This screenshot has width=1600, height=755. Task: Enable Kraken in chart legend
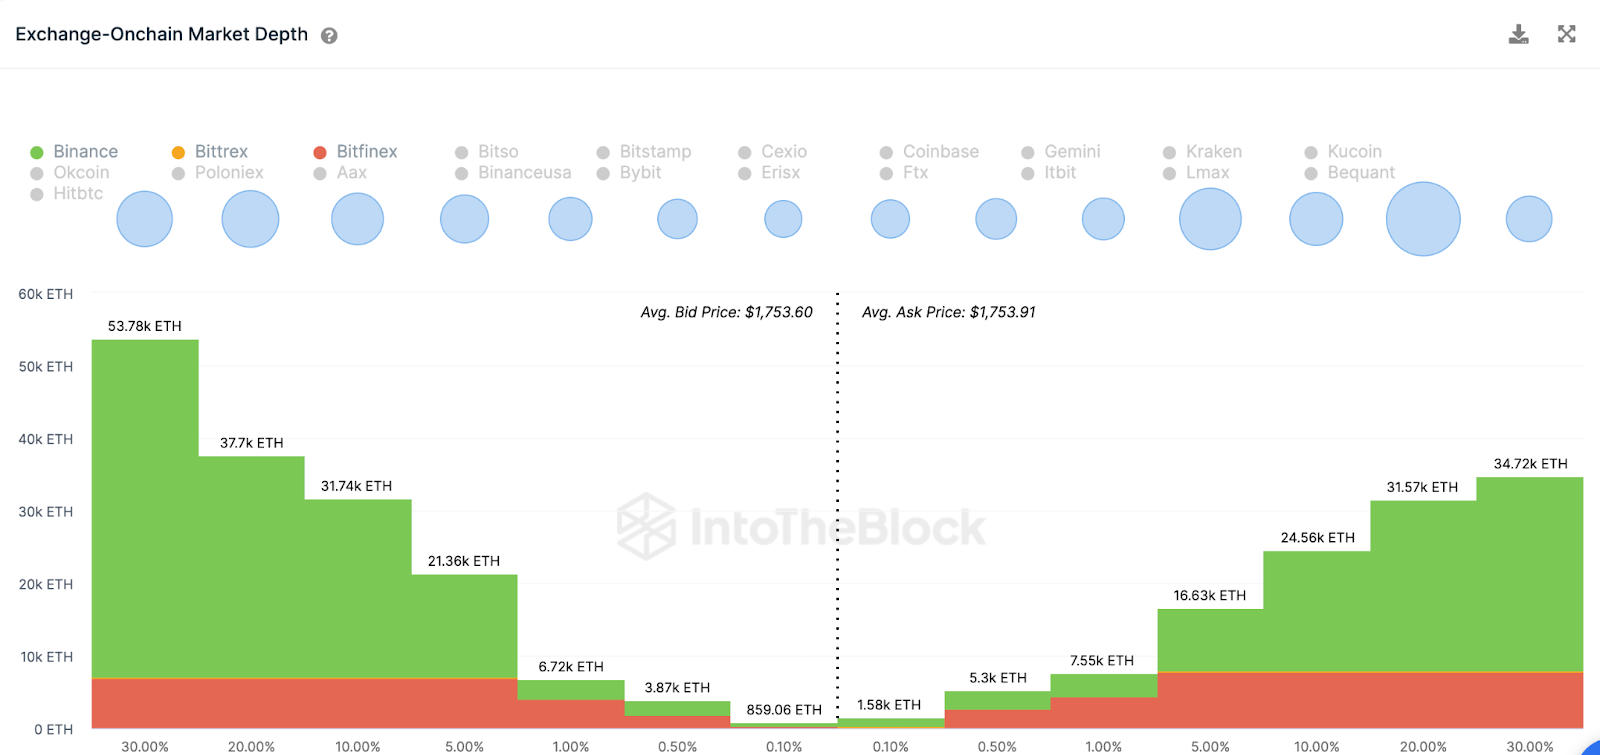tap(1202, 152)
